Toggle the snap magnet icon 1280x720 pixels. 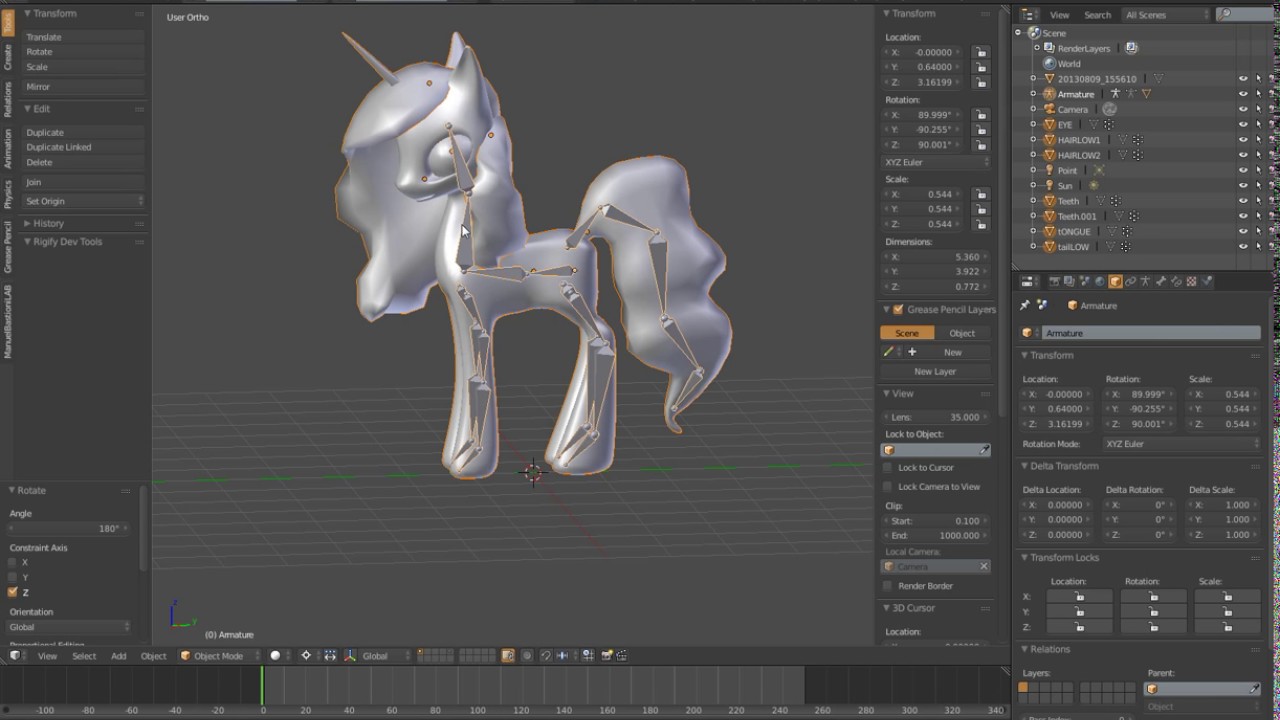point(546,656)
